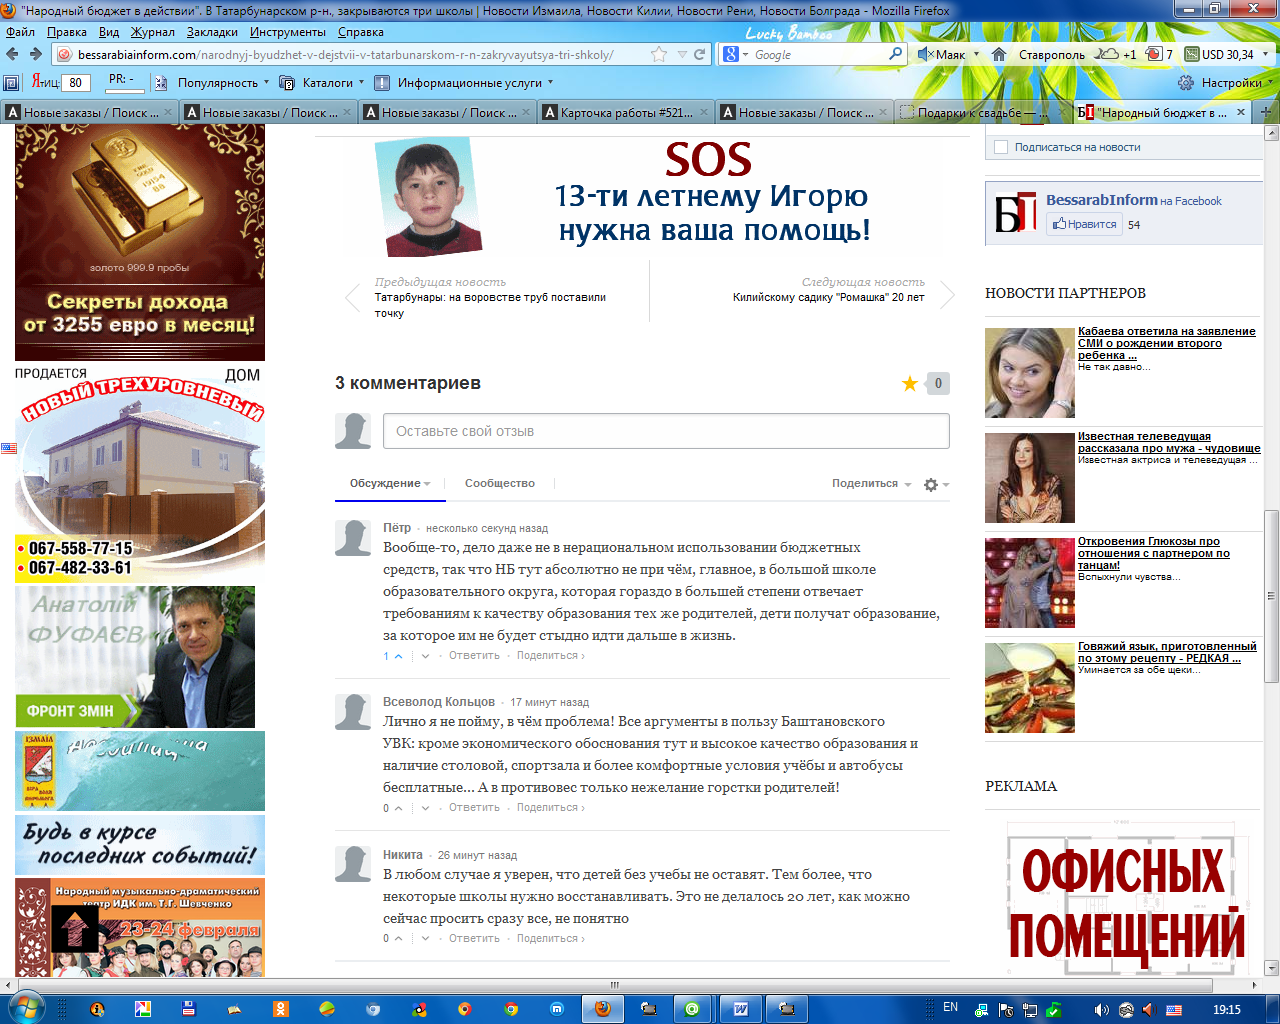Go back using the browser back arrow

[12, 54]
